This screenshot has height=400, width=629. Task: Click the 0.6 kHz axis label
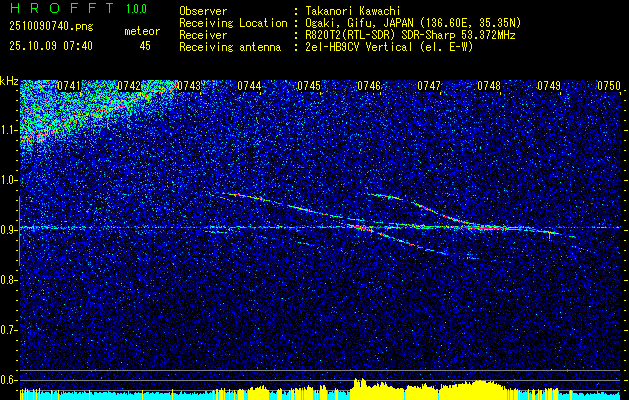tap(8, 380)
